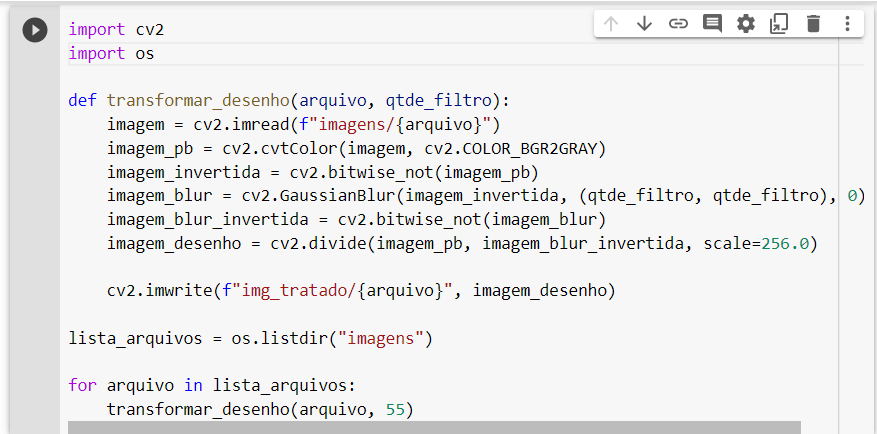The height and width of the screenshot is (434, 877).
Task: Click the horizontal scrollbar below the code
Action: pyautogui.click(x=434, y=427)
